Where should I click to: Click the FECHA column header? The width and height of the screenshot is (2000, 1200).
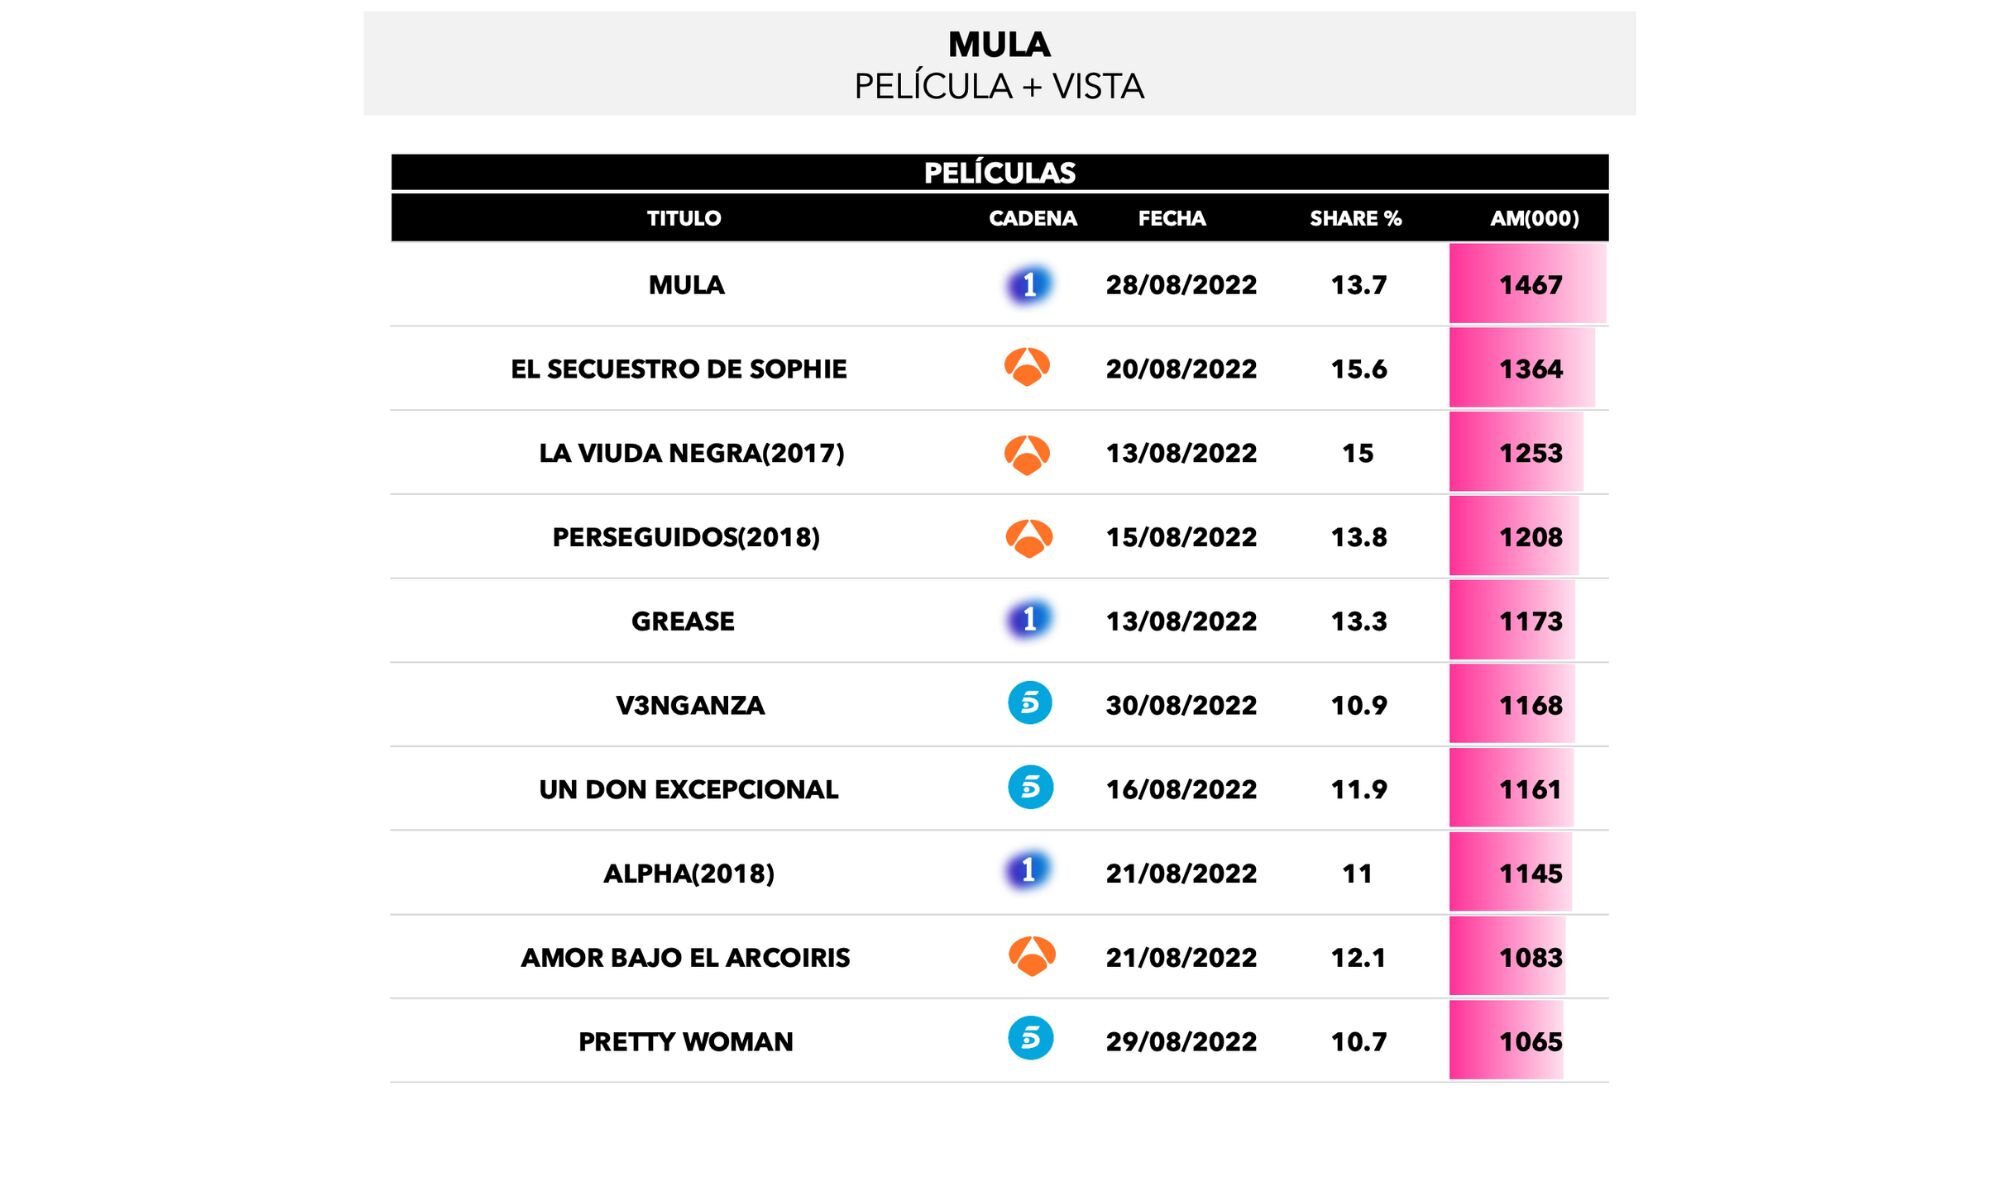pyautogui.click(x=1172, y=218)
